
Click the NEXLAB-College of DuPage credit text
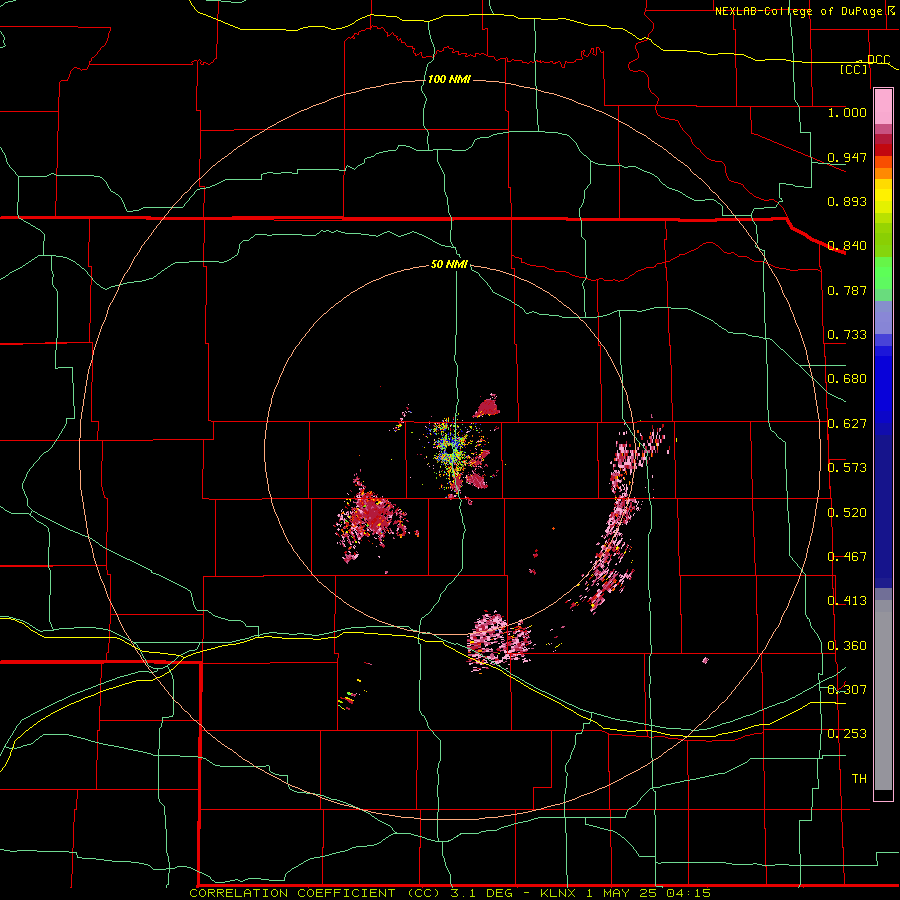click(798, 11)
